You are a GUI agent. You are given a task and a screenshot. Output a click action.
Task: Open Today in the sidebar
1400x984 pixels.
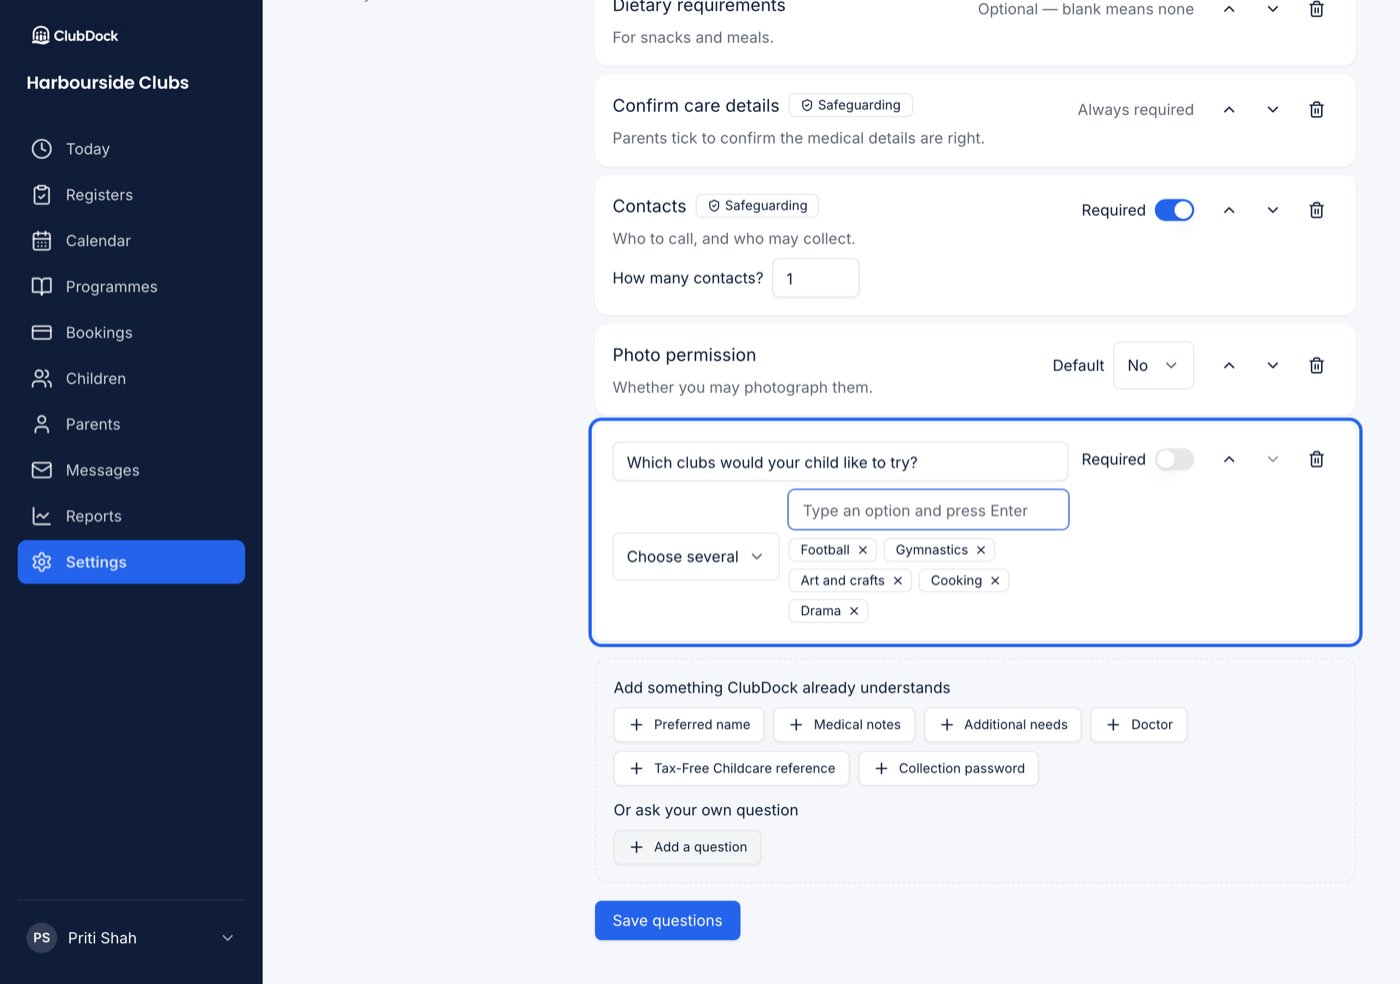click(x=131, y=149)
